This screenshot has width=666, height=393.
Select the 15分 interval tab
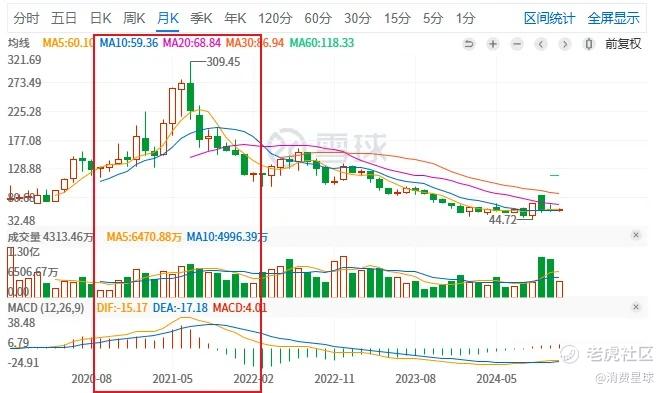pos(397,18)
